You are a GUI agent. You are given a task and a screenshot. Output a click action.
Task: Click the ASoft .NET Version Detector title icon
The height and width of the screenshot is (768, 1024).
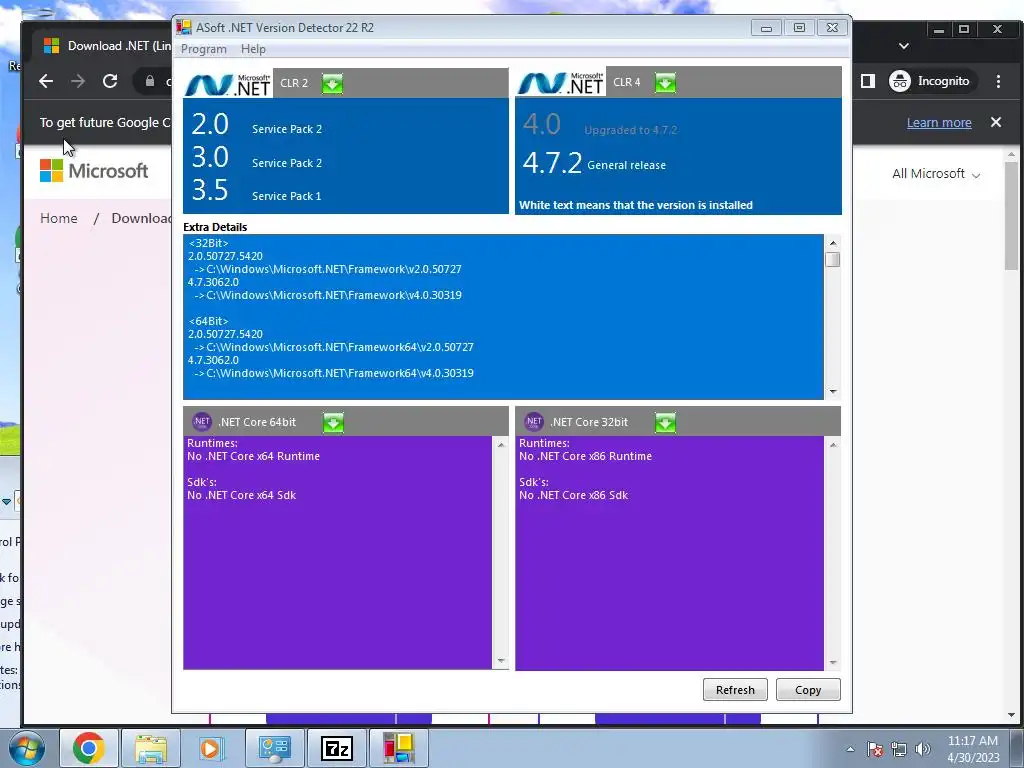pos(184,27)
